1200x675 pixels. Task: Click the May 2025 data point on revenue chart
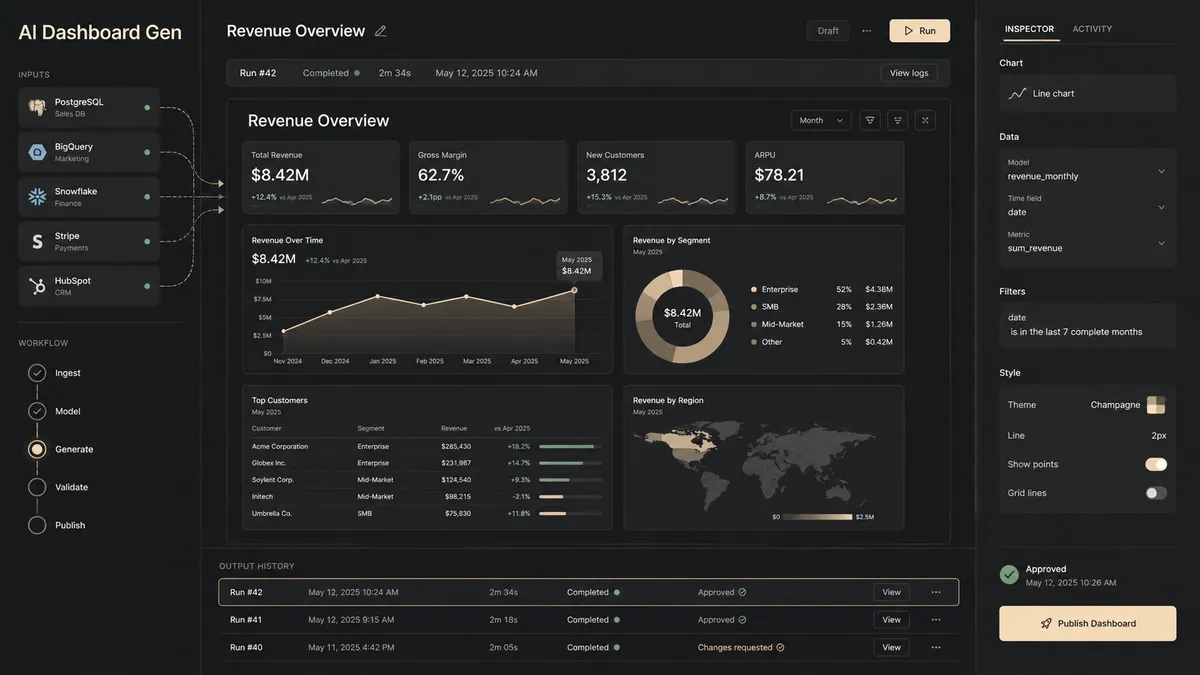tap(575, 290)
